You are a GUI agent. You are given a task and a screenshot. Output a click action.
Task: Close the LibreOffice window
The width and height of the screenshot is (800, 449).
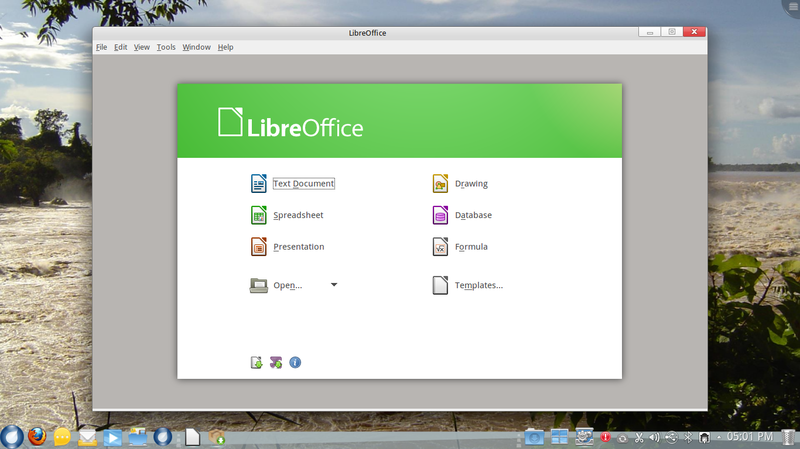[x=694, y=32]
